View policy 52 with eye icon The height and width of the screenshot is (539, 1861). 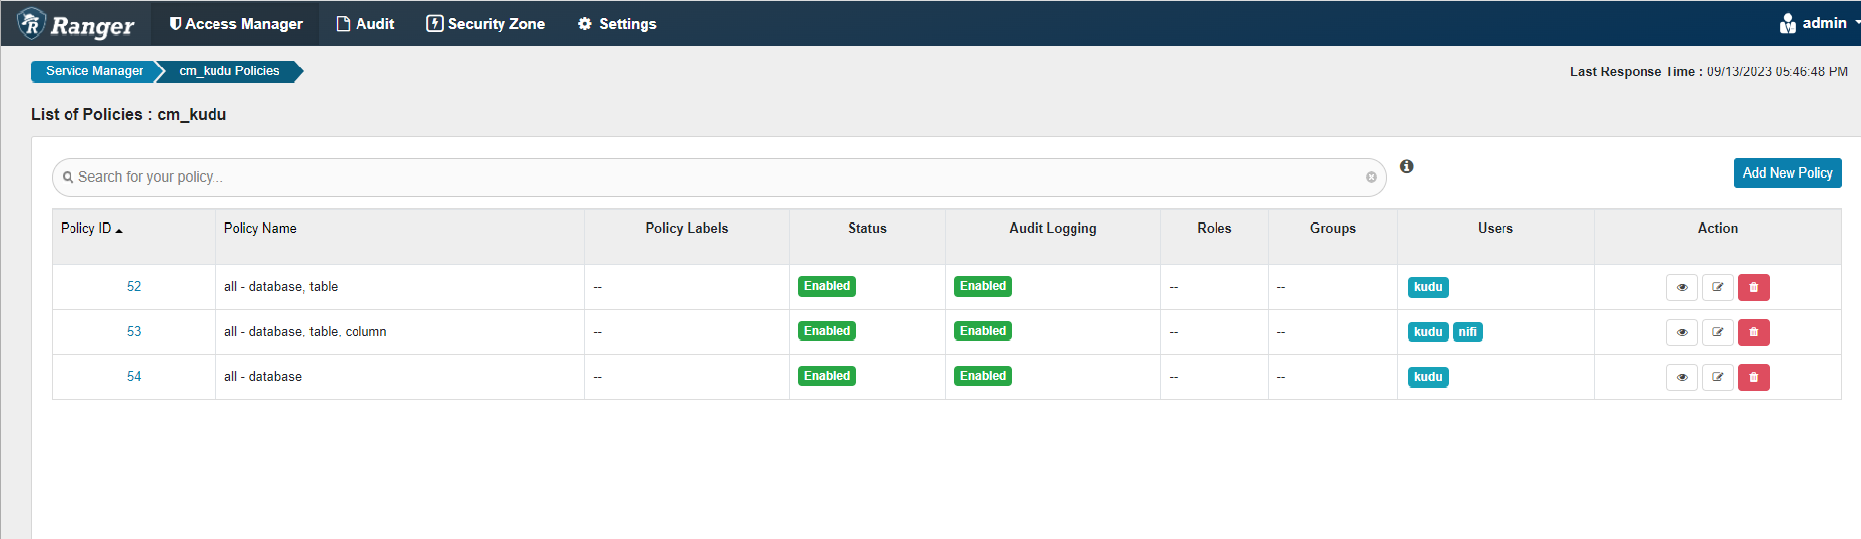pyautogui.click(x=1682, y=287)
